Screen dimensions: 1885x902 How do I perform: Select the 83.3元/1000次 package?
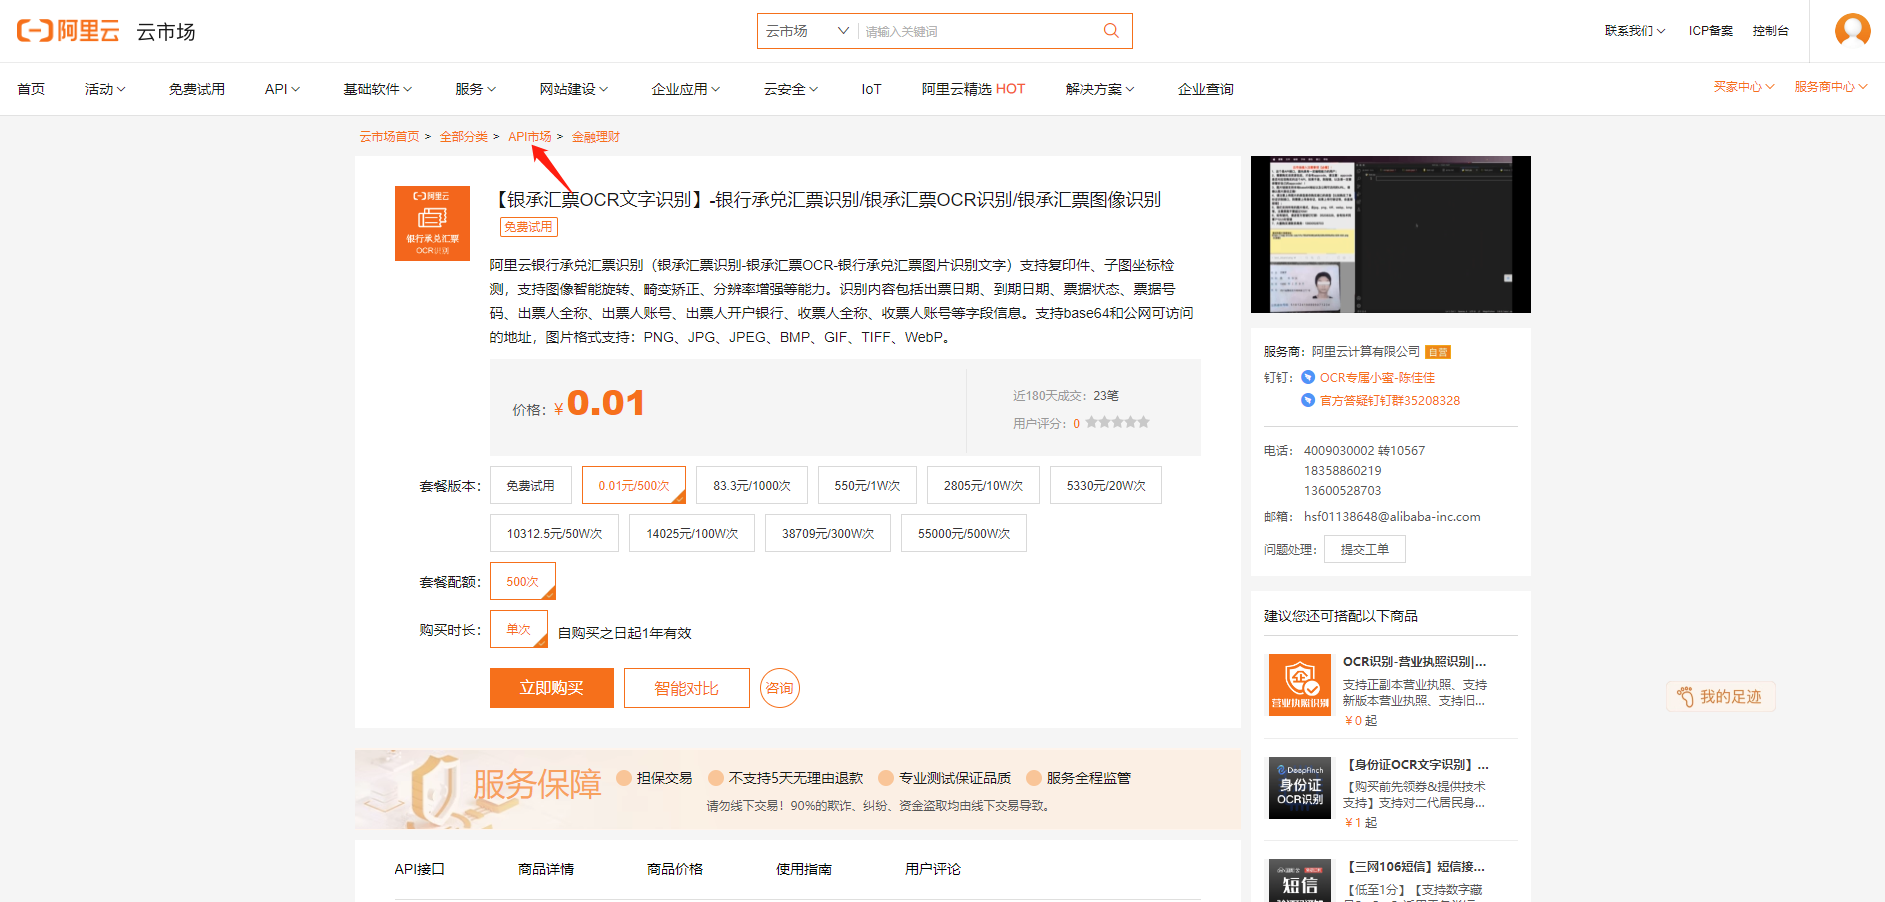752,485
